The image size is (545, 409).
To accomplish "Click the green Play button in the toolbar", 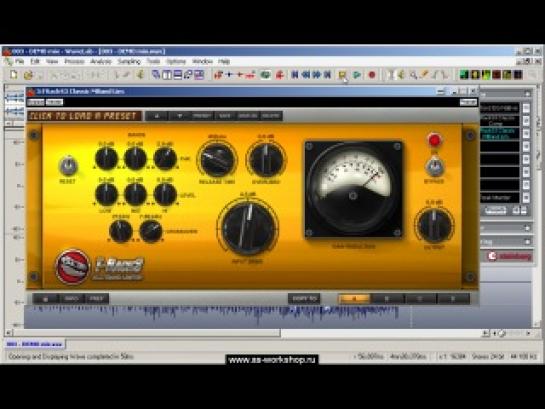I will click(357, 74).
